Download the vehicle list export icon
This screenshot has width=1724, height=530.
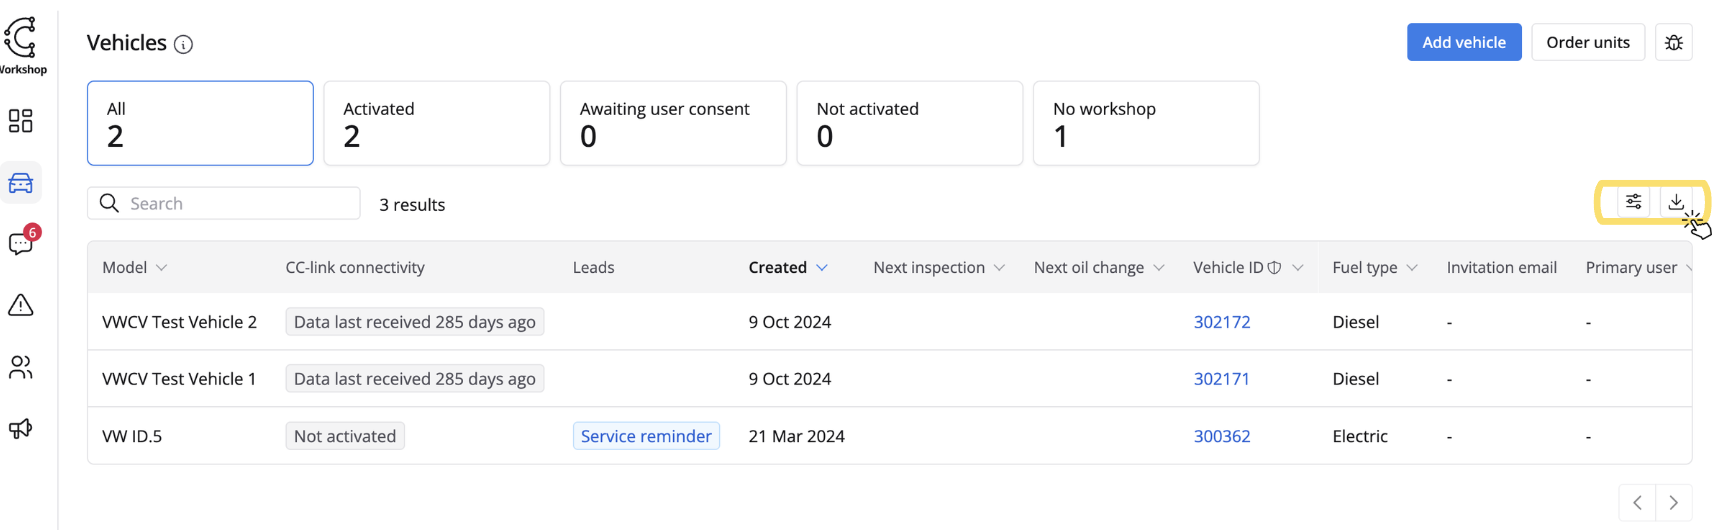click(1676, 202)
